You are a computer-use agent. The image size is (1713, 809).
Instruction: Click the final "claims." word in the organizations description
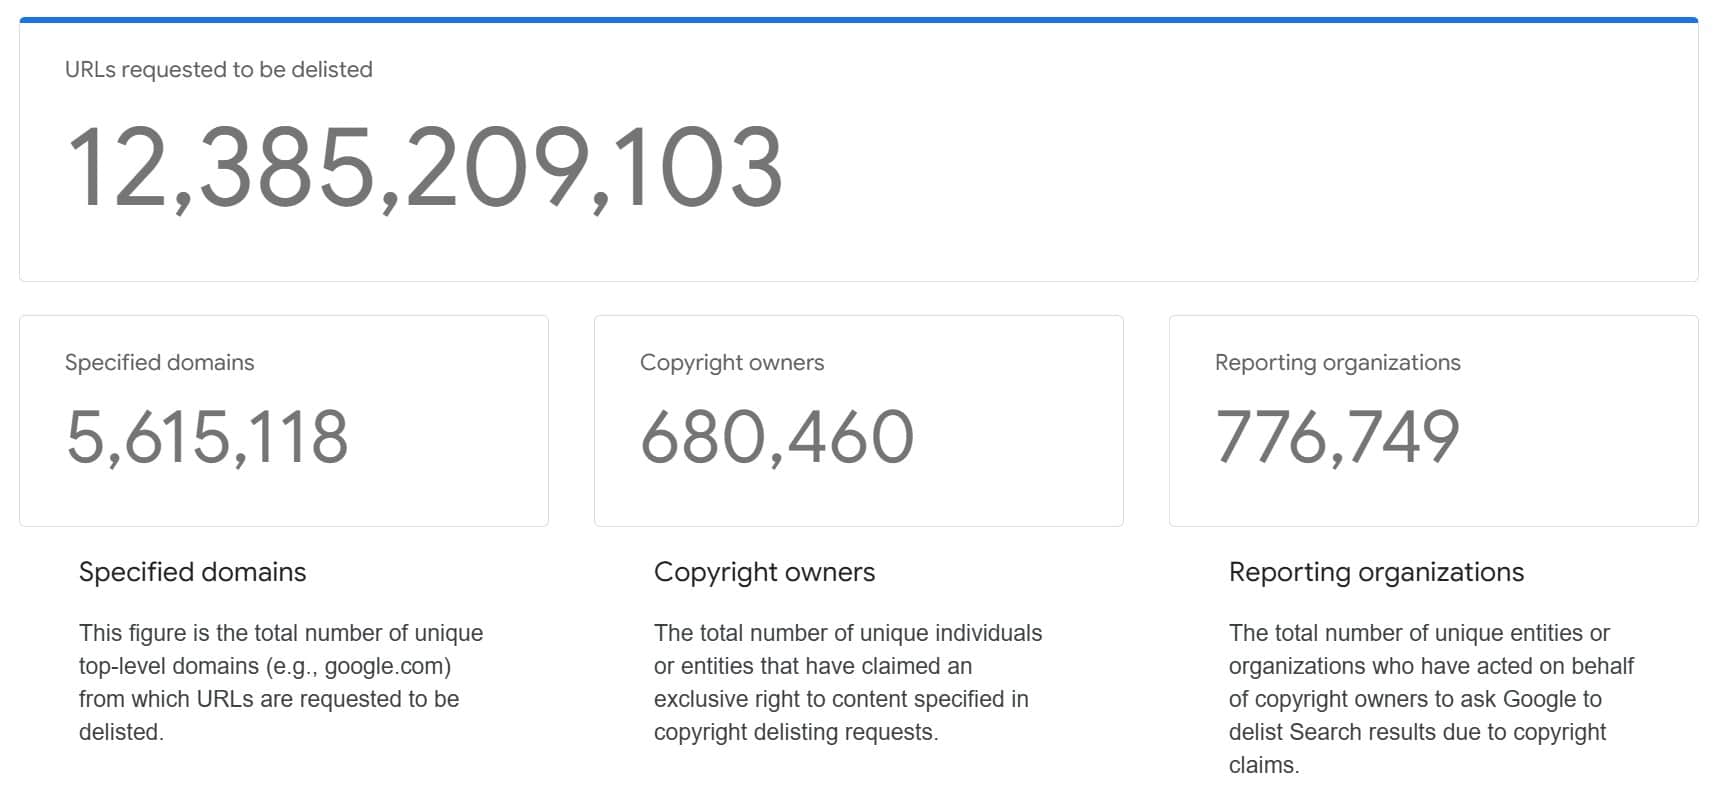point(1264,765)
